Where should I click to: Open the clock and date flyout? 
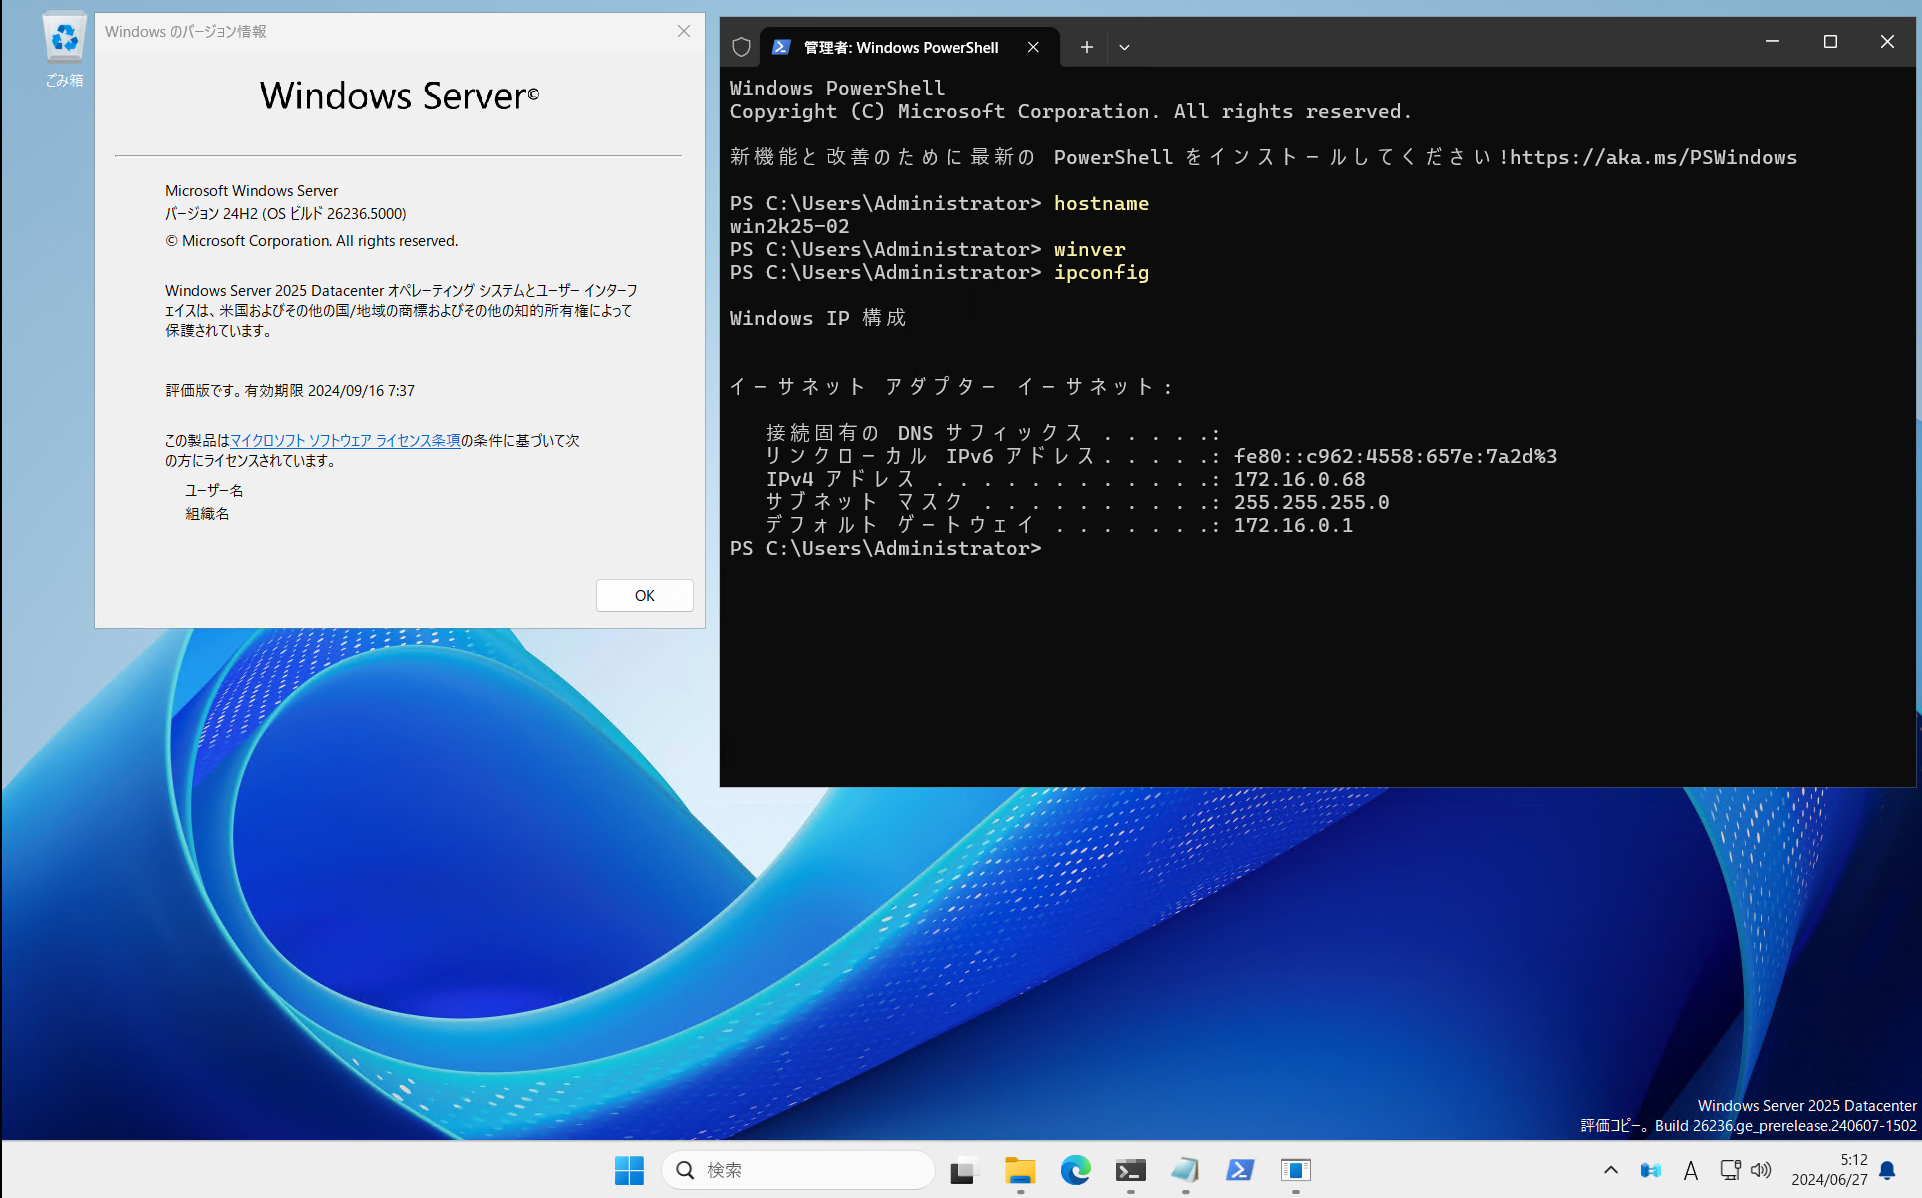point(1829,1170)
